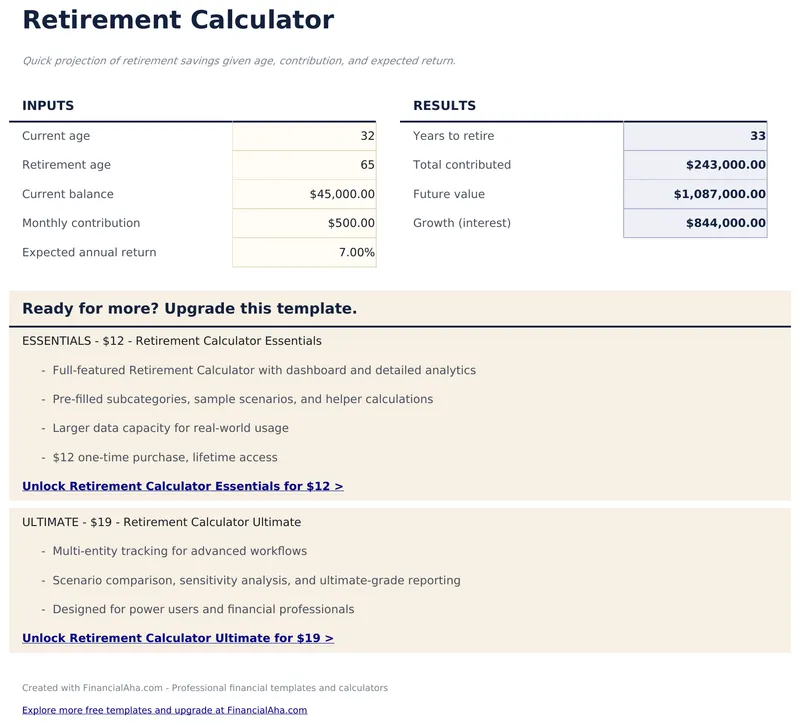Screen dimensions: 800x725
Task: Click the Expected annual return label
Action: [x=89, y=252]
